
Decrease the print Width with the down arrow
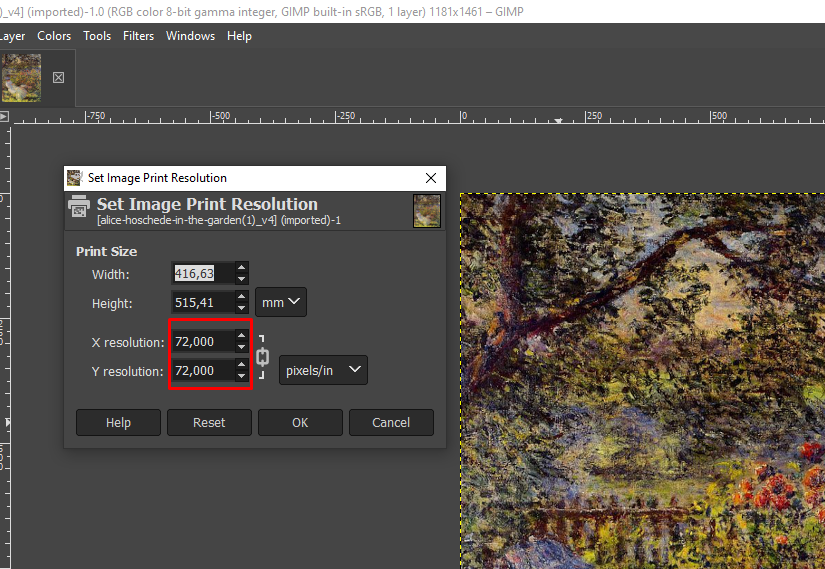click(242, 279)
